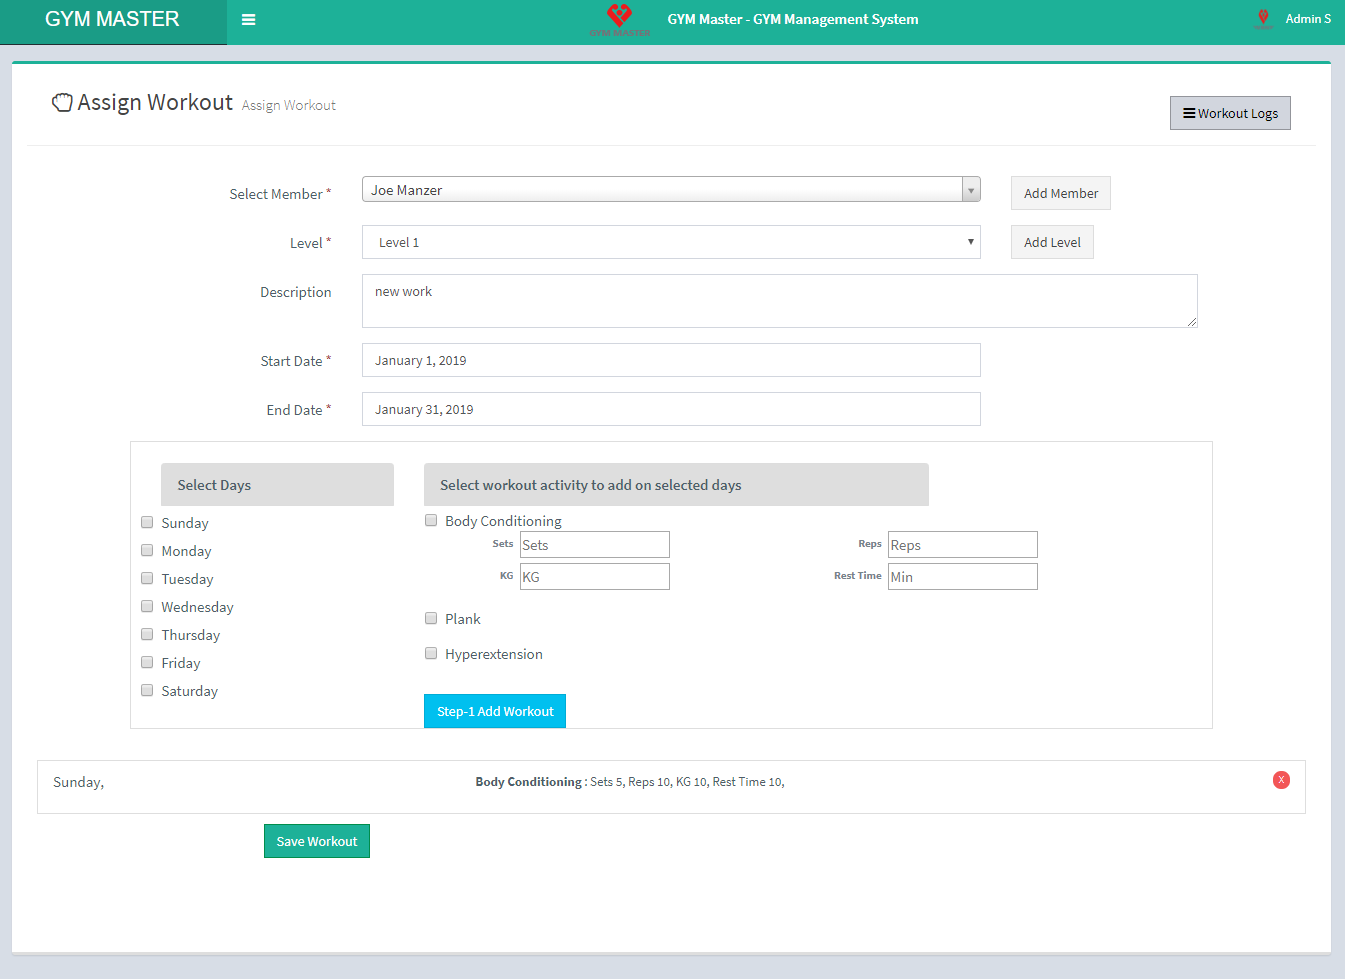Focus the Sets input field
The image size is (1345, 979).
tap(594, 545)
